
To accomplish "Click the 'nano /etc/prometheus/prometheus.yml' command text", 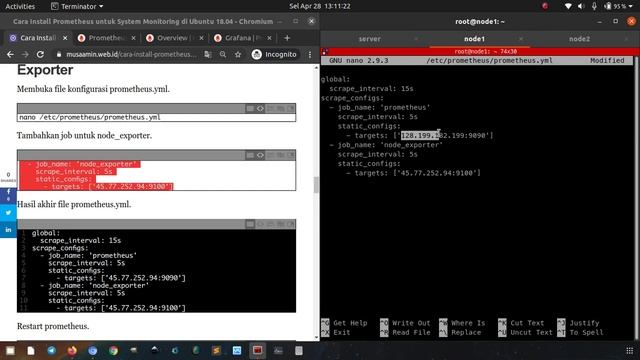I will pyautogui.click(x=90, y=117).
